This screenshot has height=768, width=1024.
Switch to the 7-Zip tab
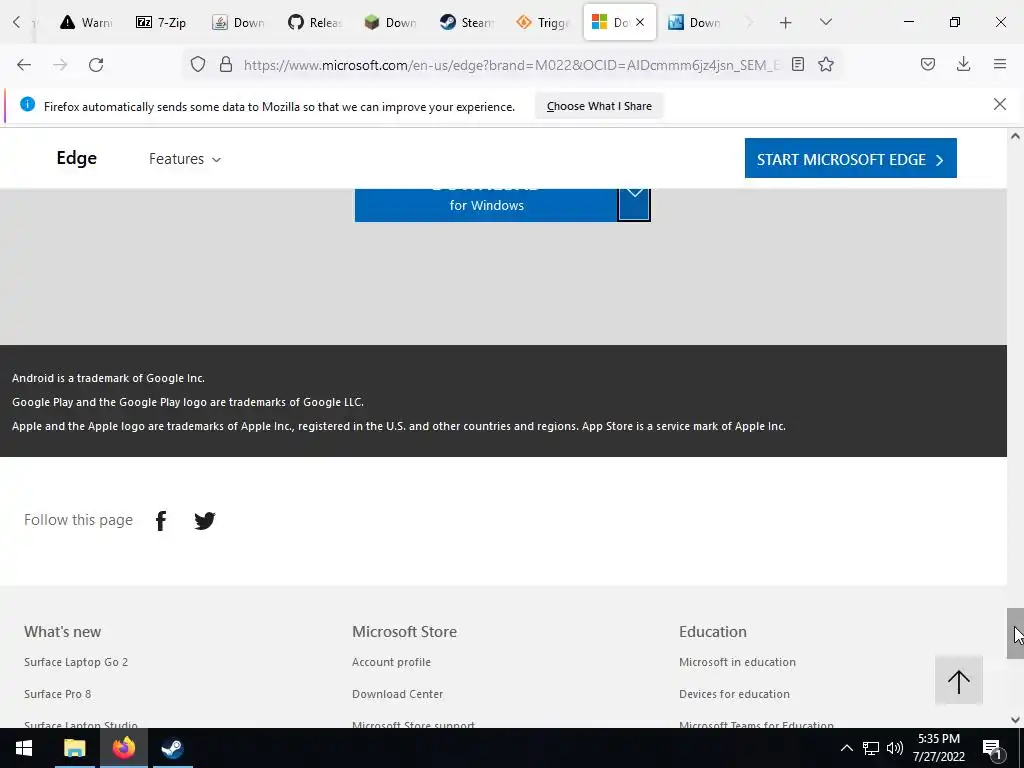(x=161, y=22)
